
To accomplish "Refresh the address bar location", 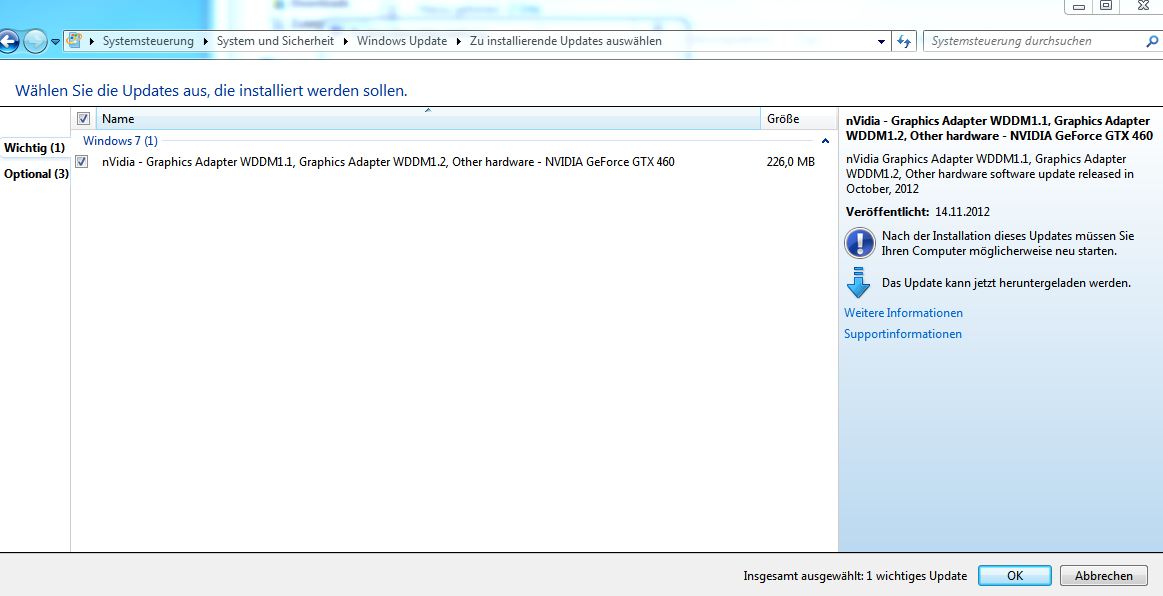I will [x=903, y=42].
